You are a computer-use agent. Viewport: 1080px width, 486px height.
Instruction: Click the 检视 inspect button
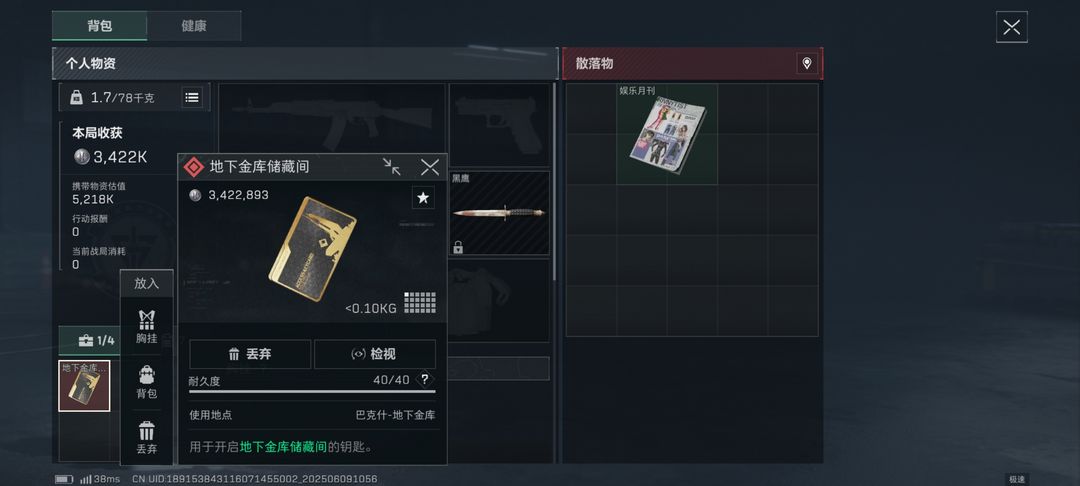coord(375,354)
